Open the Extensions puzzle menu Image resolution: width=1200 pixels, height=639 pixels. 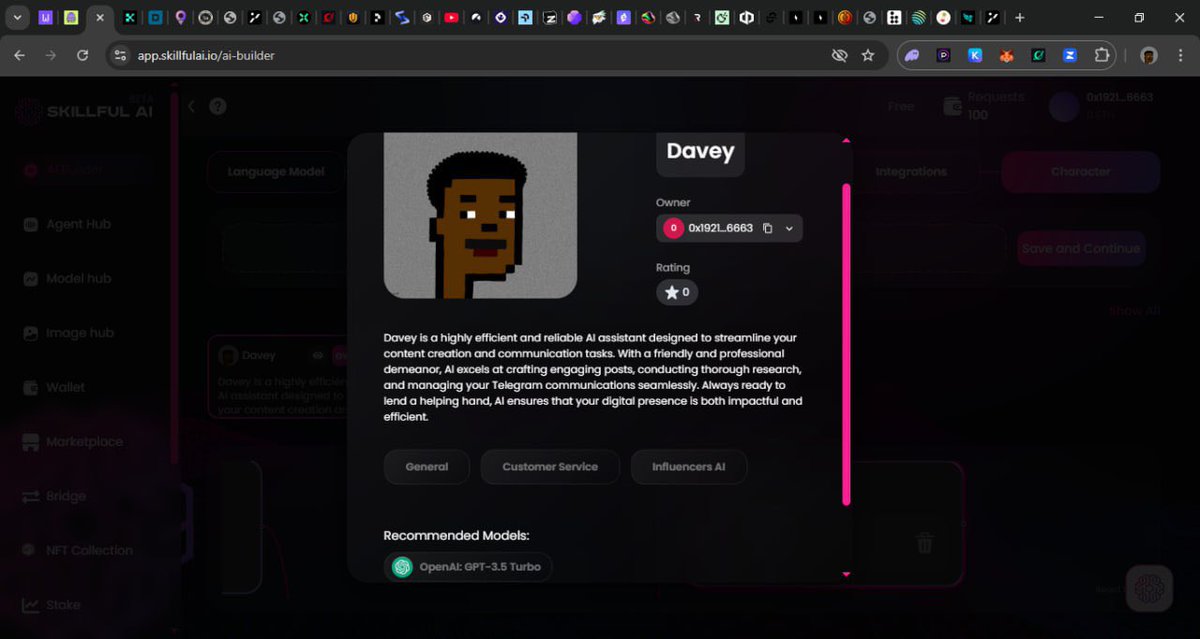[1102, 56]
